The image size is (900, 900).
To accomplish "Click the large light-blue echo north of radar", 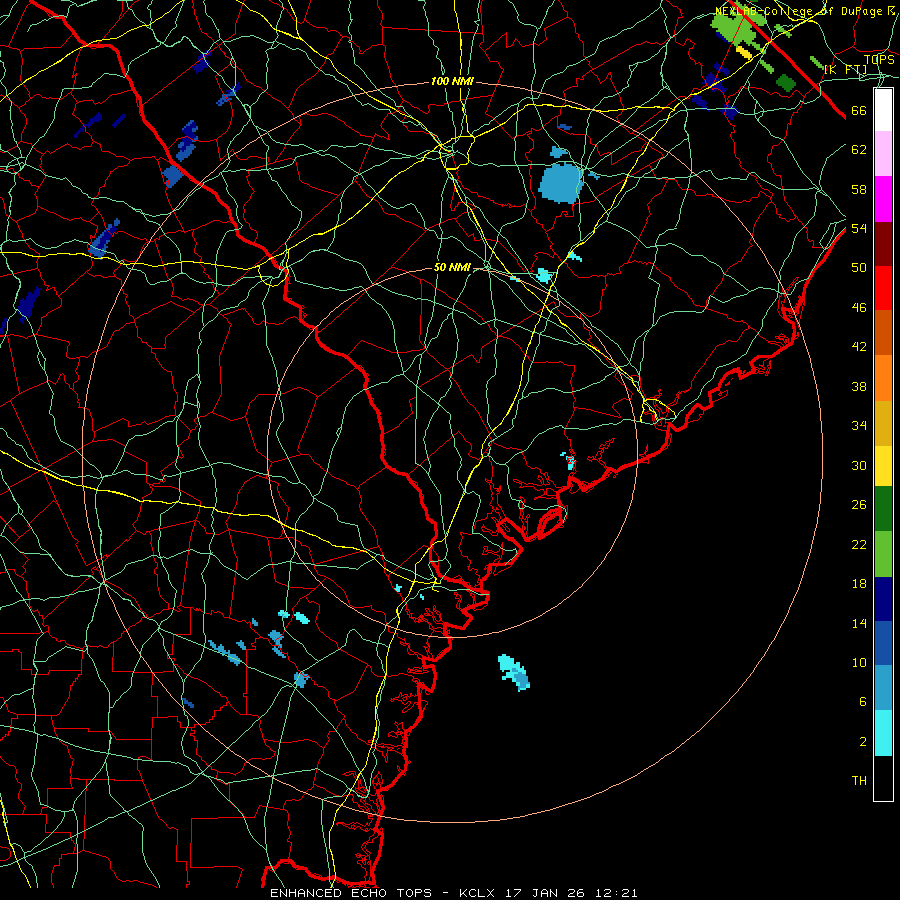I will (560, 183).
